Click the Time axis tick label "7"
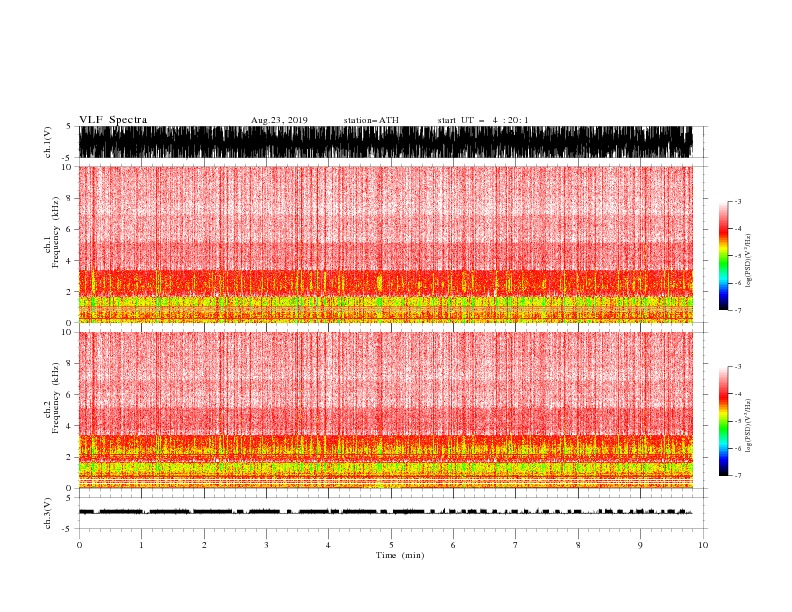This screenshot has height=612, width=792. click(516, 546)
